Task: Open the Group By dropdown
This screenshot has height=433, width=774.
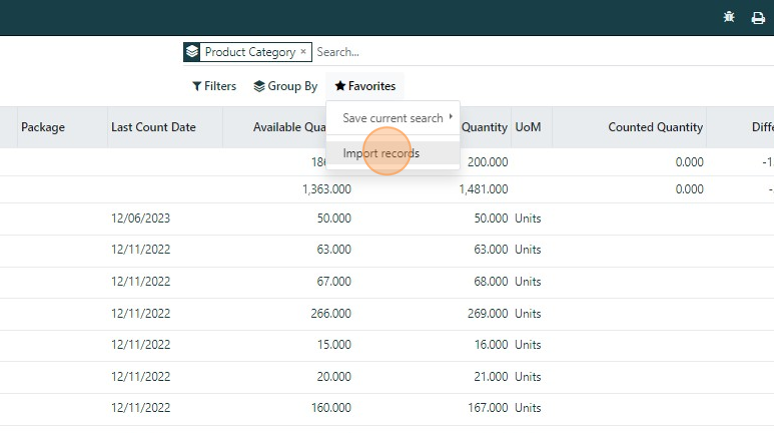Action: (286, 86)
